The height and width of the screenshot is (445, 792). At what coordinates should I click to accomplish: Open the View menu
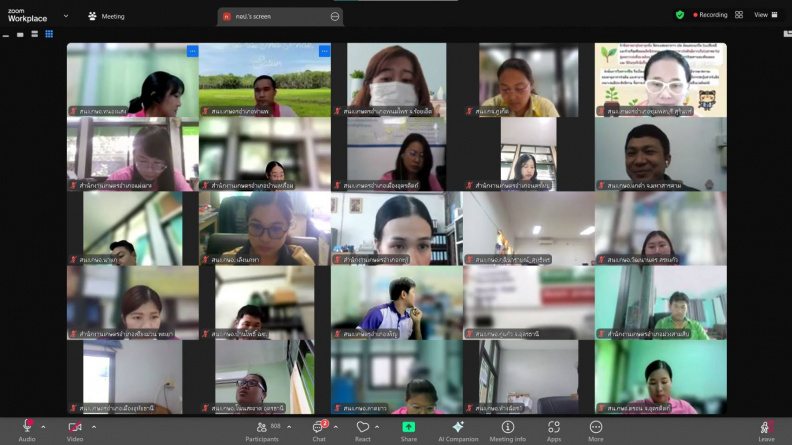[x=766, y=15]
